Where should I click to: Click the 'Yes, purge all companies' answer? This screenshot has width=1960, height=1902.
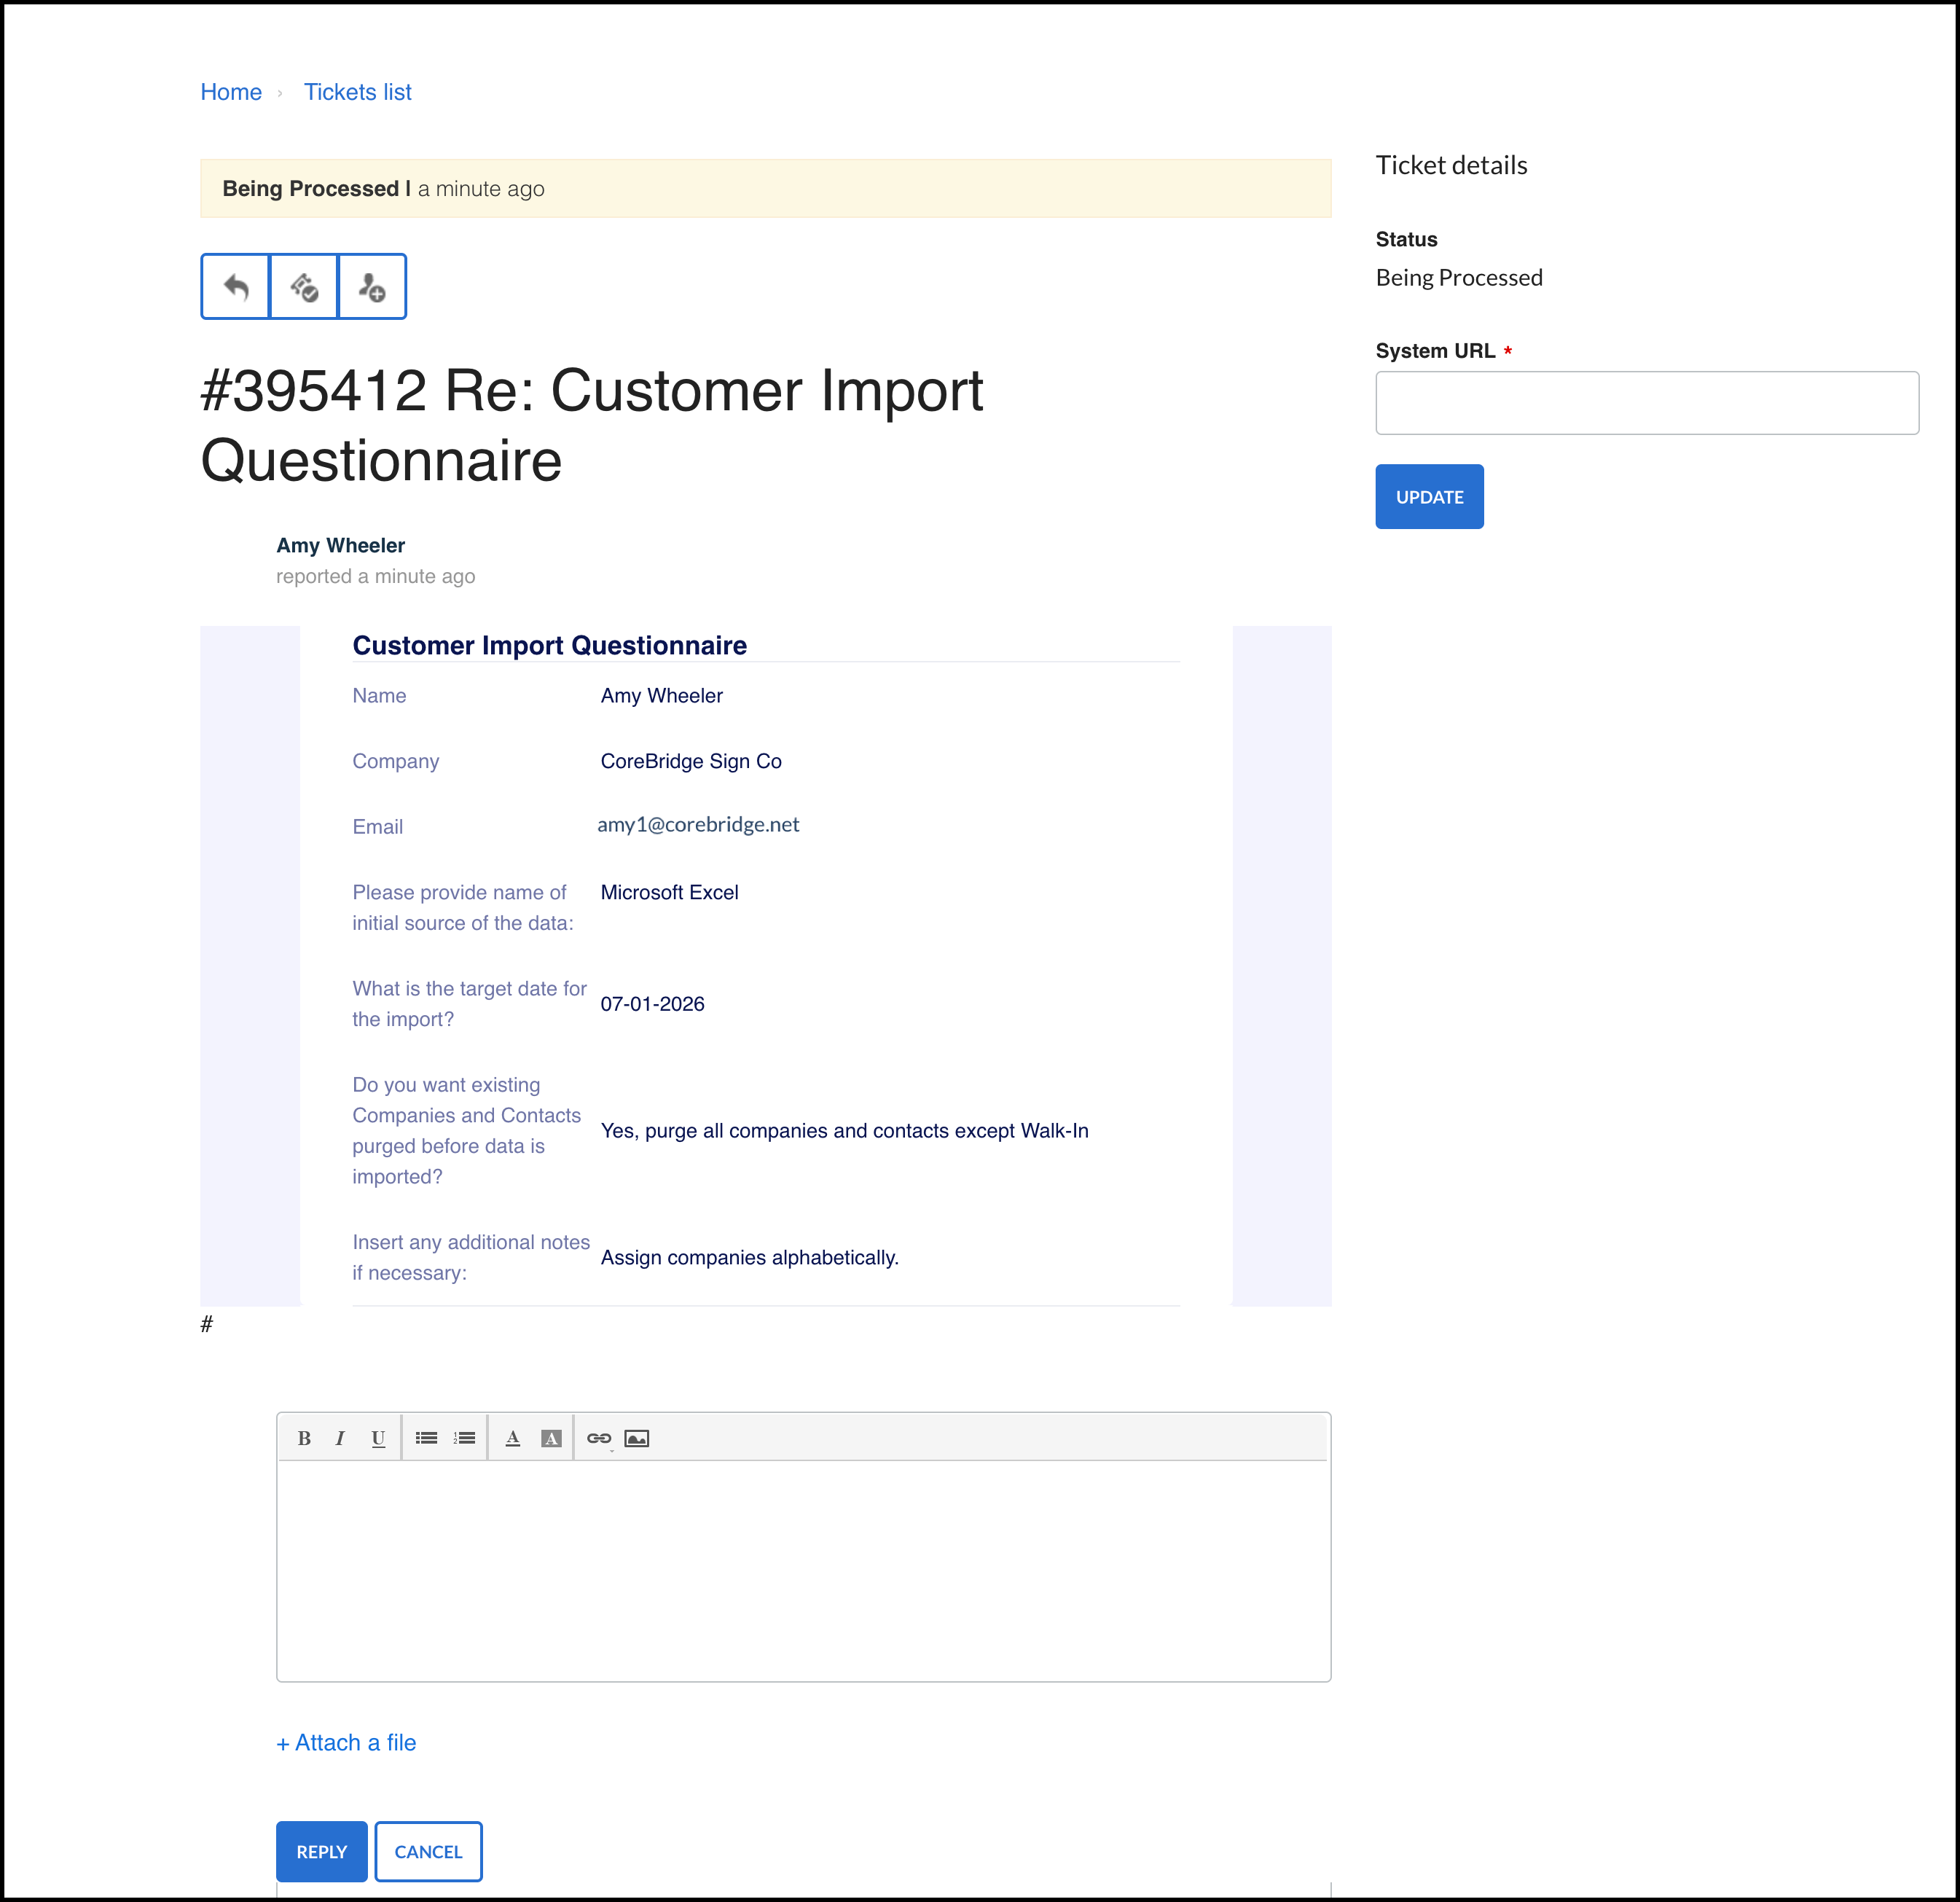pyautogui.click(x=845, y=1131)
